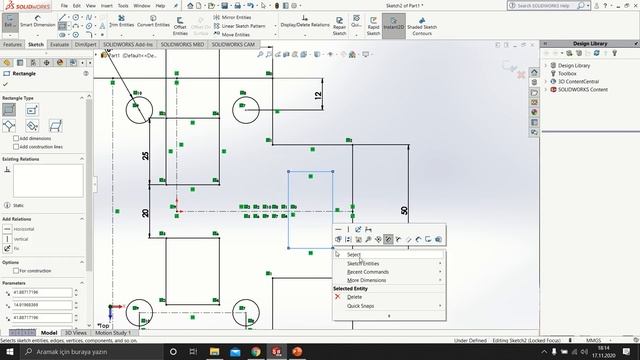
Task: Expand the Design Library tree node
Action: [x=546, y=65]
